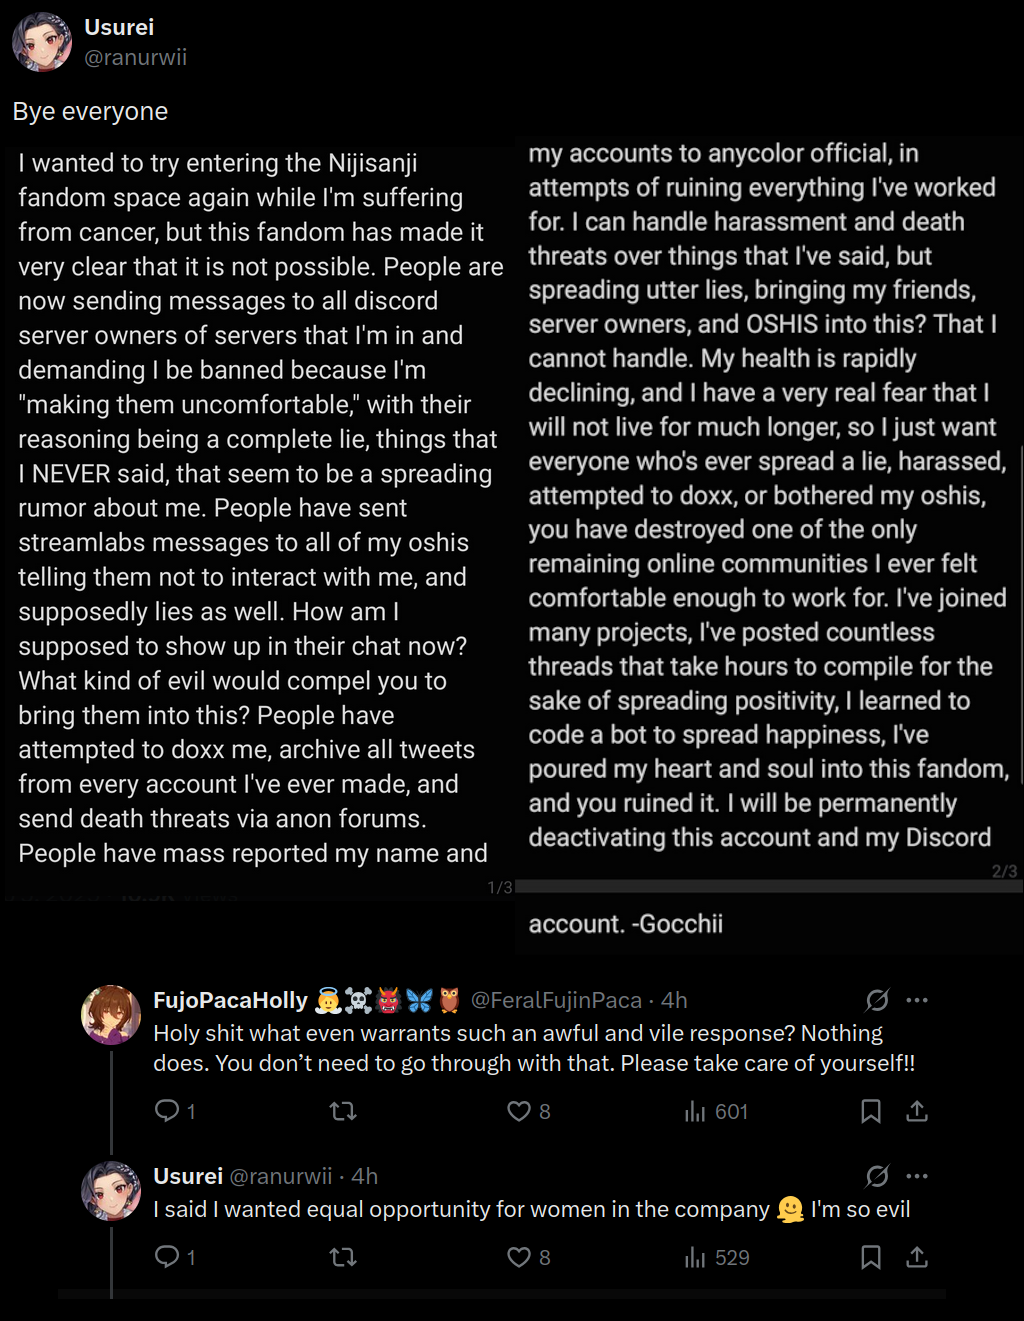Click Grok icon on FujoPacaHolly's comment
The height and width of the screenshot is (1321, 1024).
(x=877, y=1000)
